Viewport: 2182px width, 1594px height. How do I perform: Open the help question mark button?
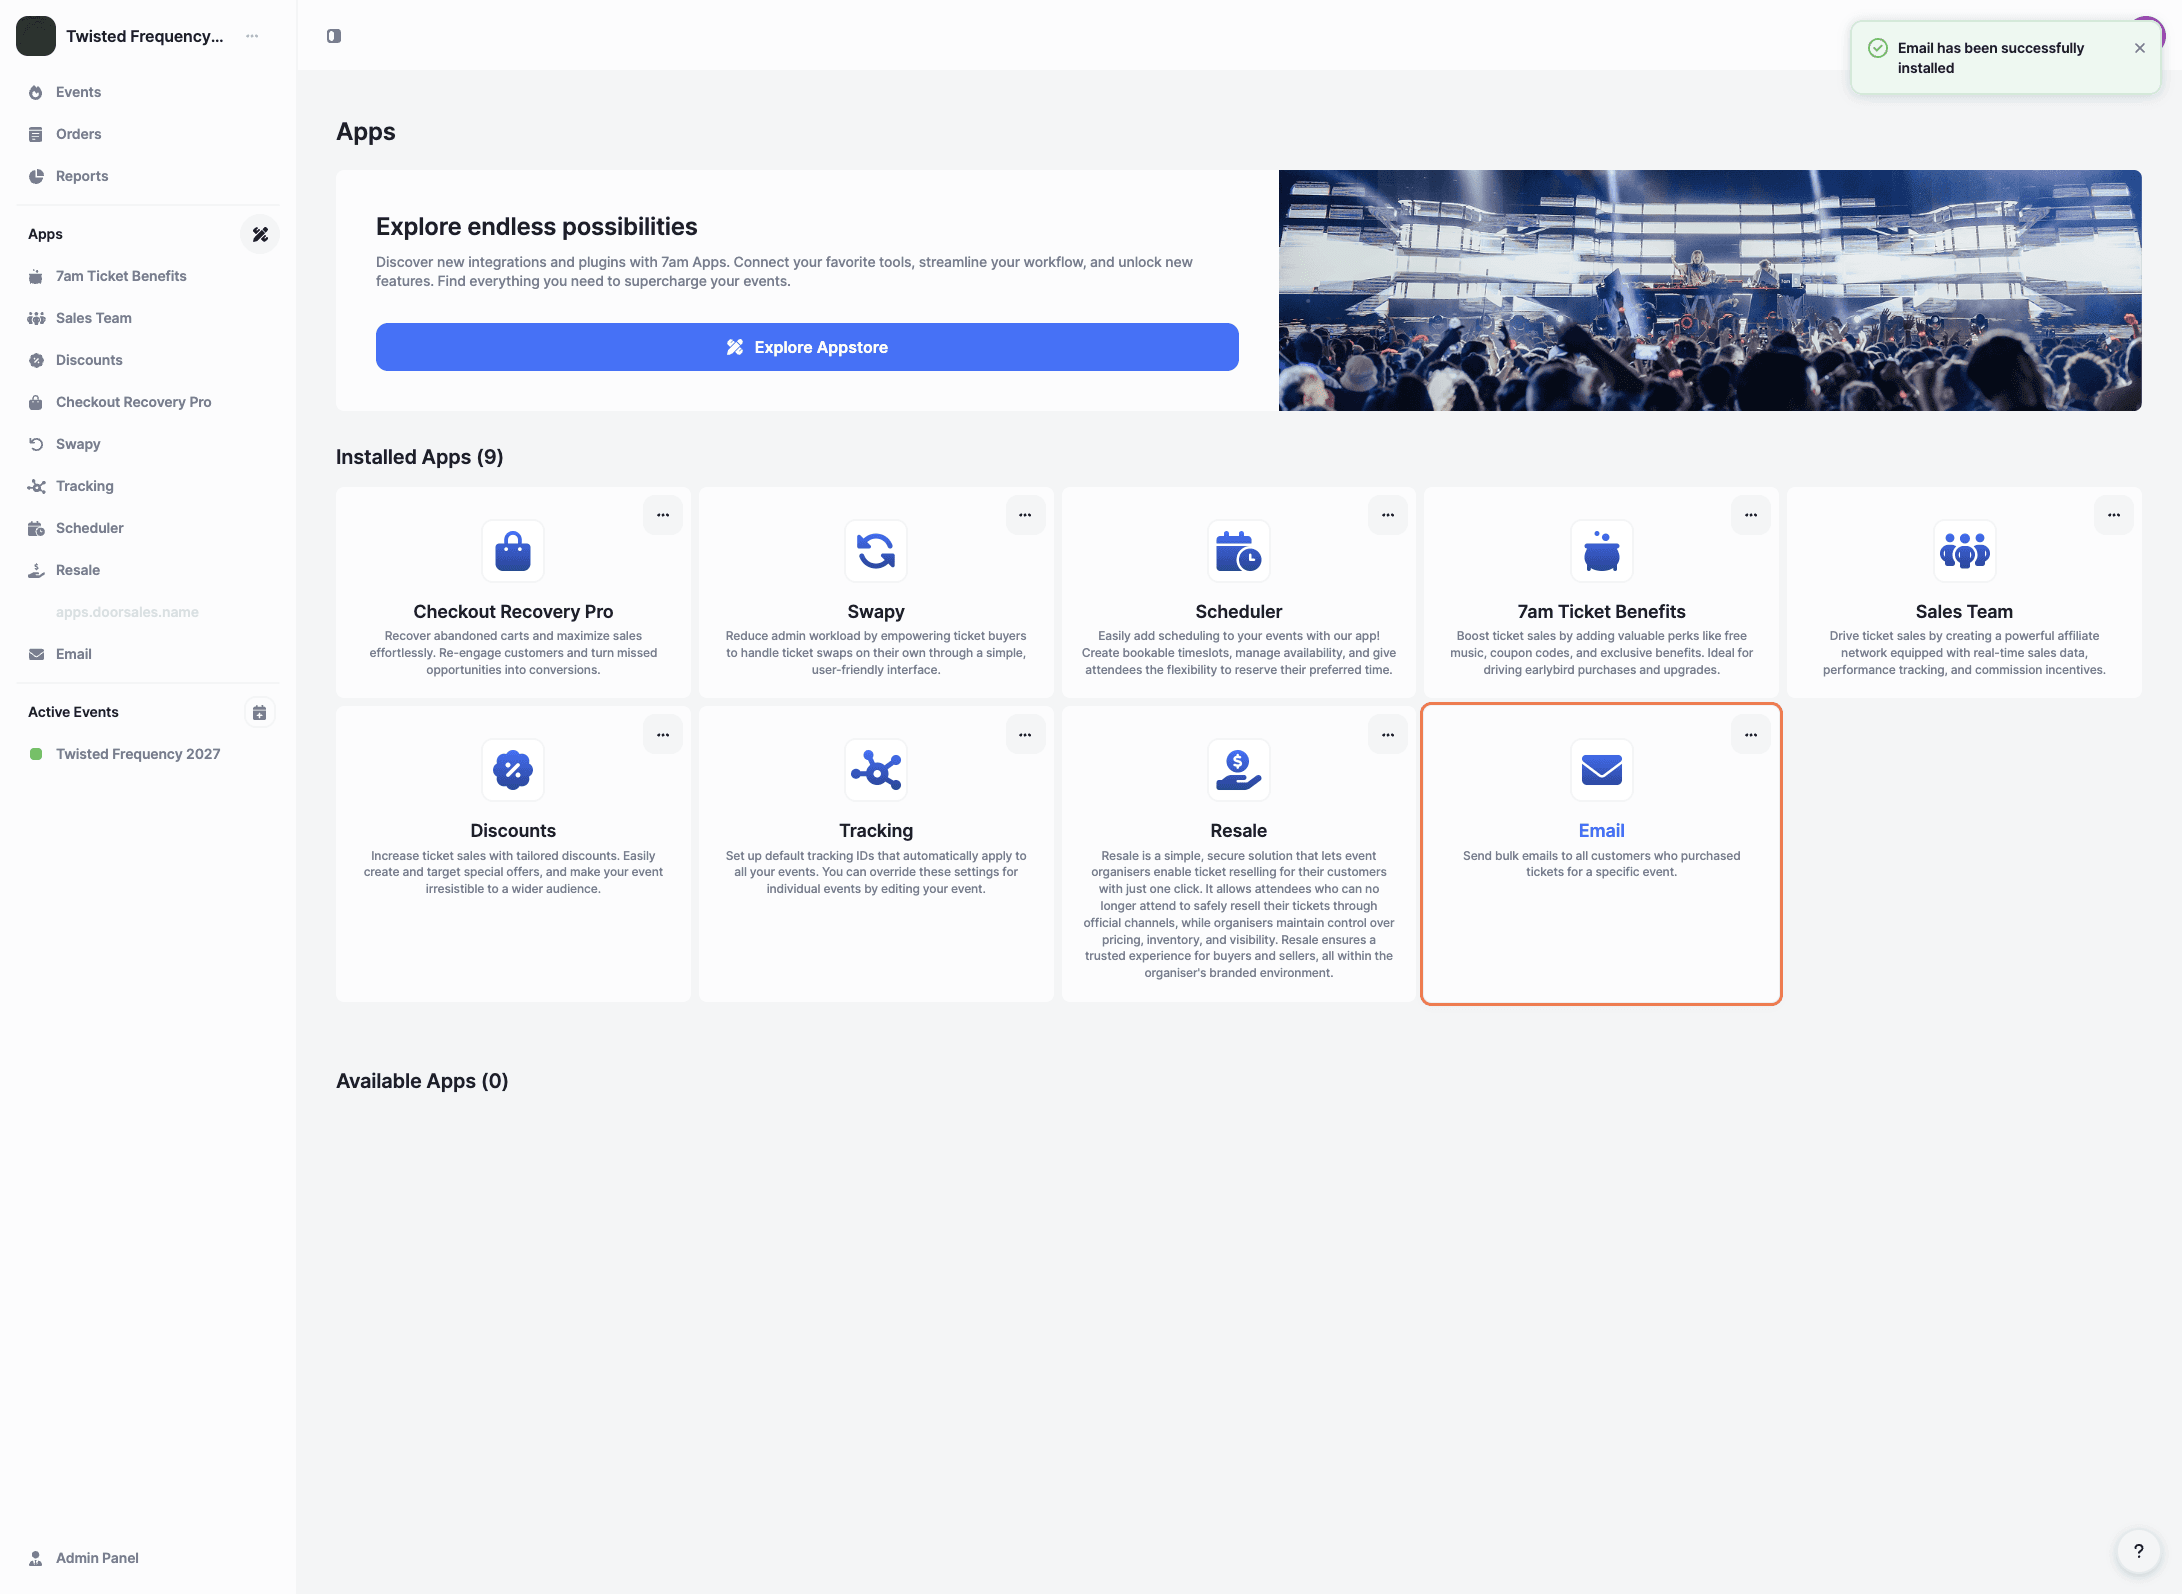click(2138, 1551)
